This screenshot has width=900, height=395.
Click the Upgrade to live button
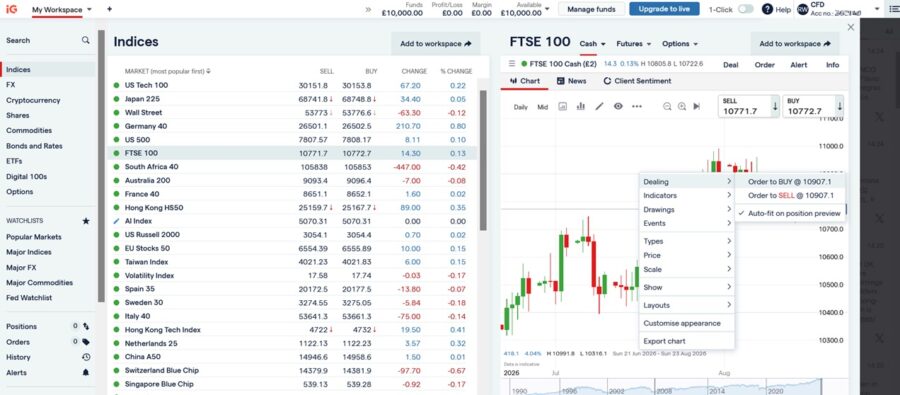[x=664, y=9]
